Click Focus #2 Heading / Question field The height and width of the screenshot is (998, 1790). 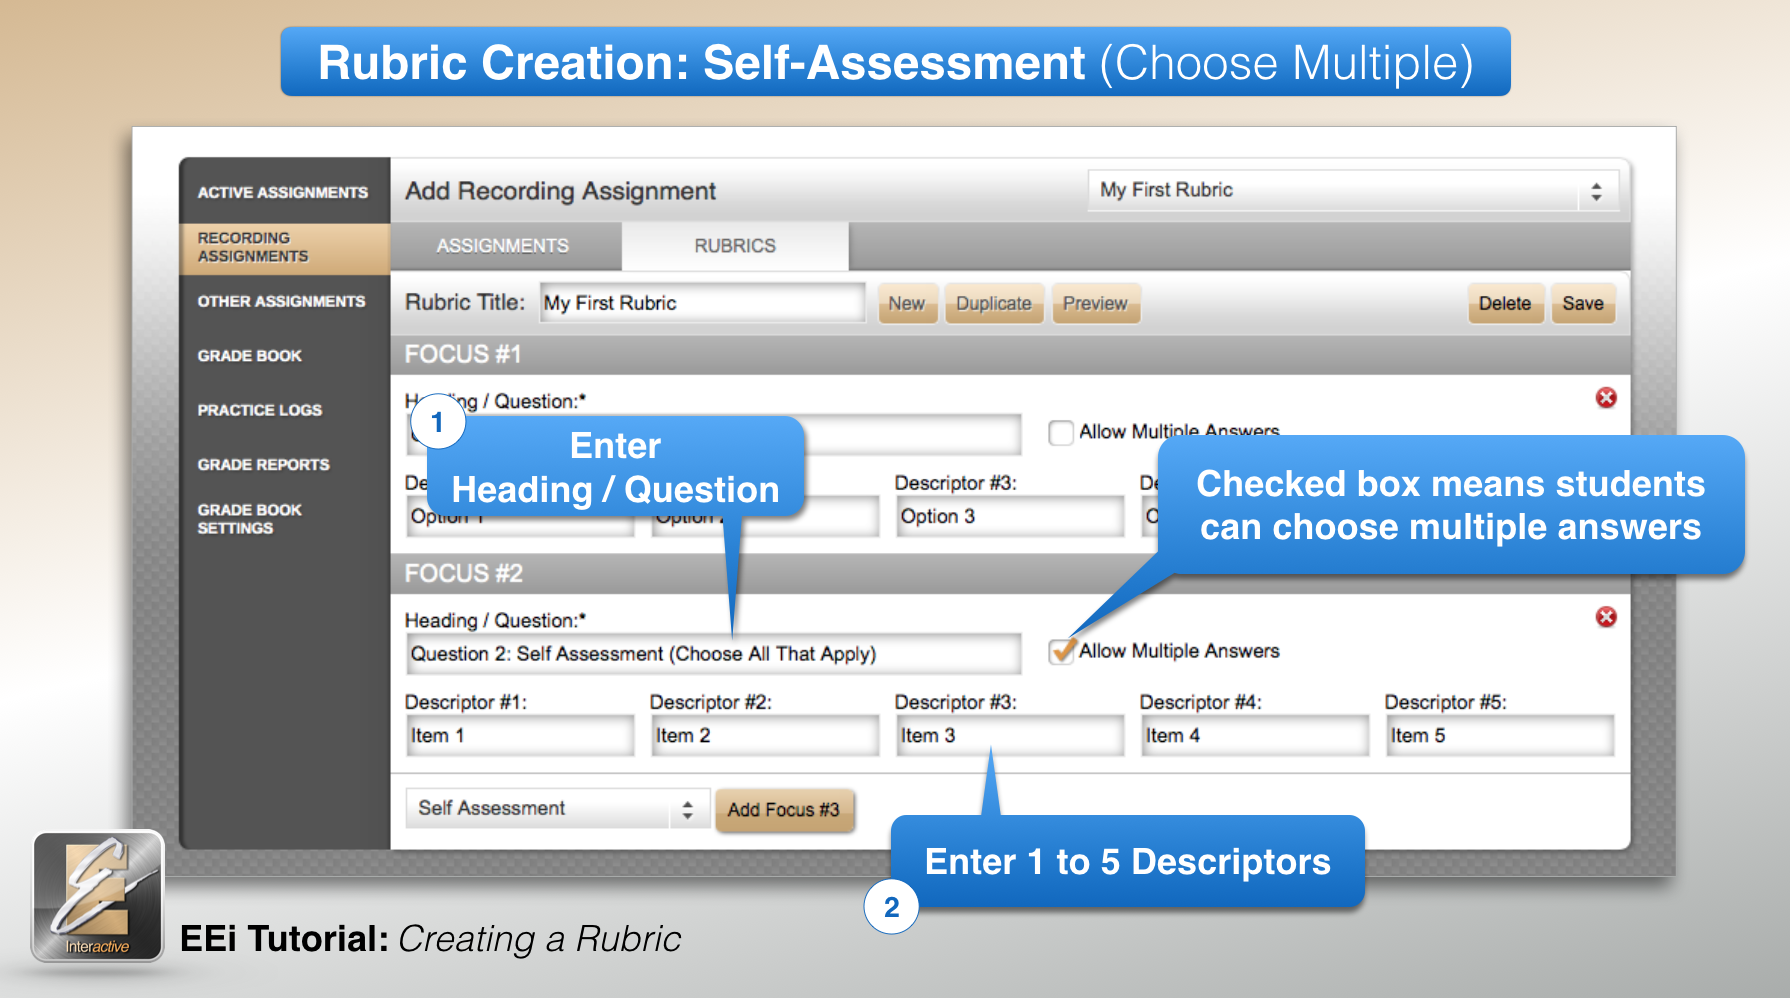click(713, 654)
